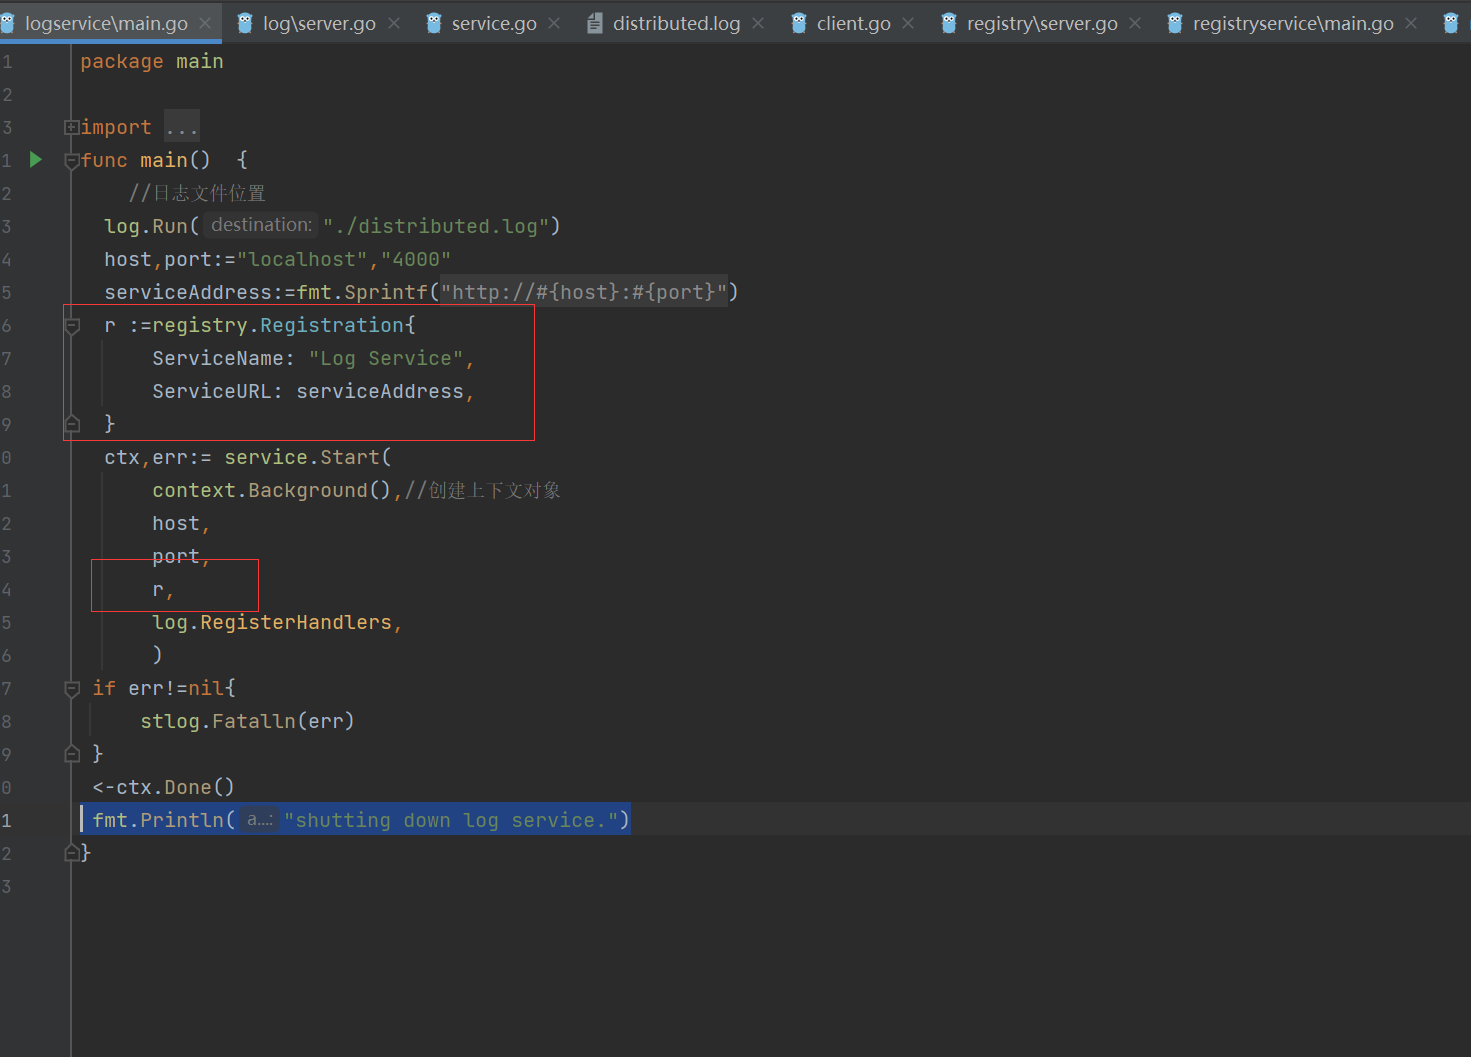Click the 'a...' parameter hint in Println

pos(260,820)
